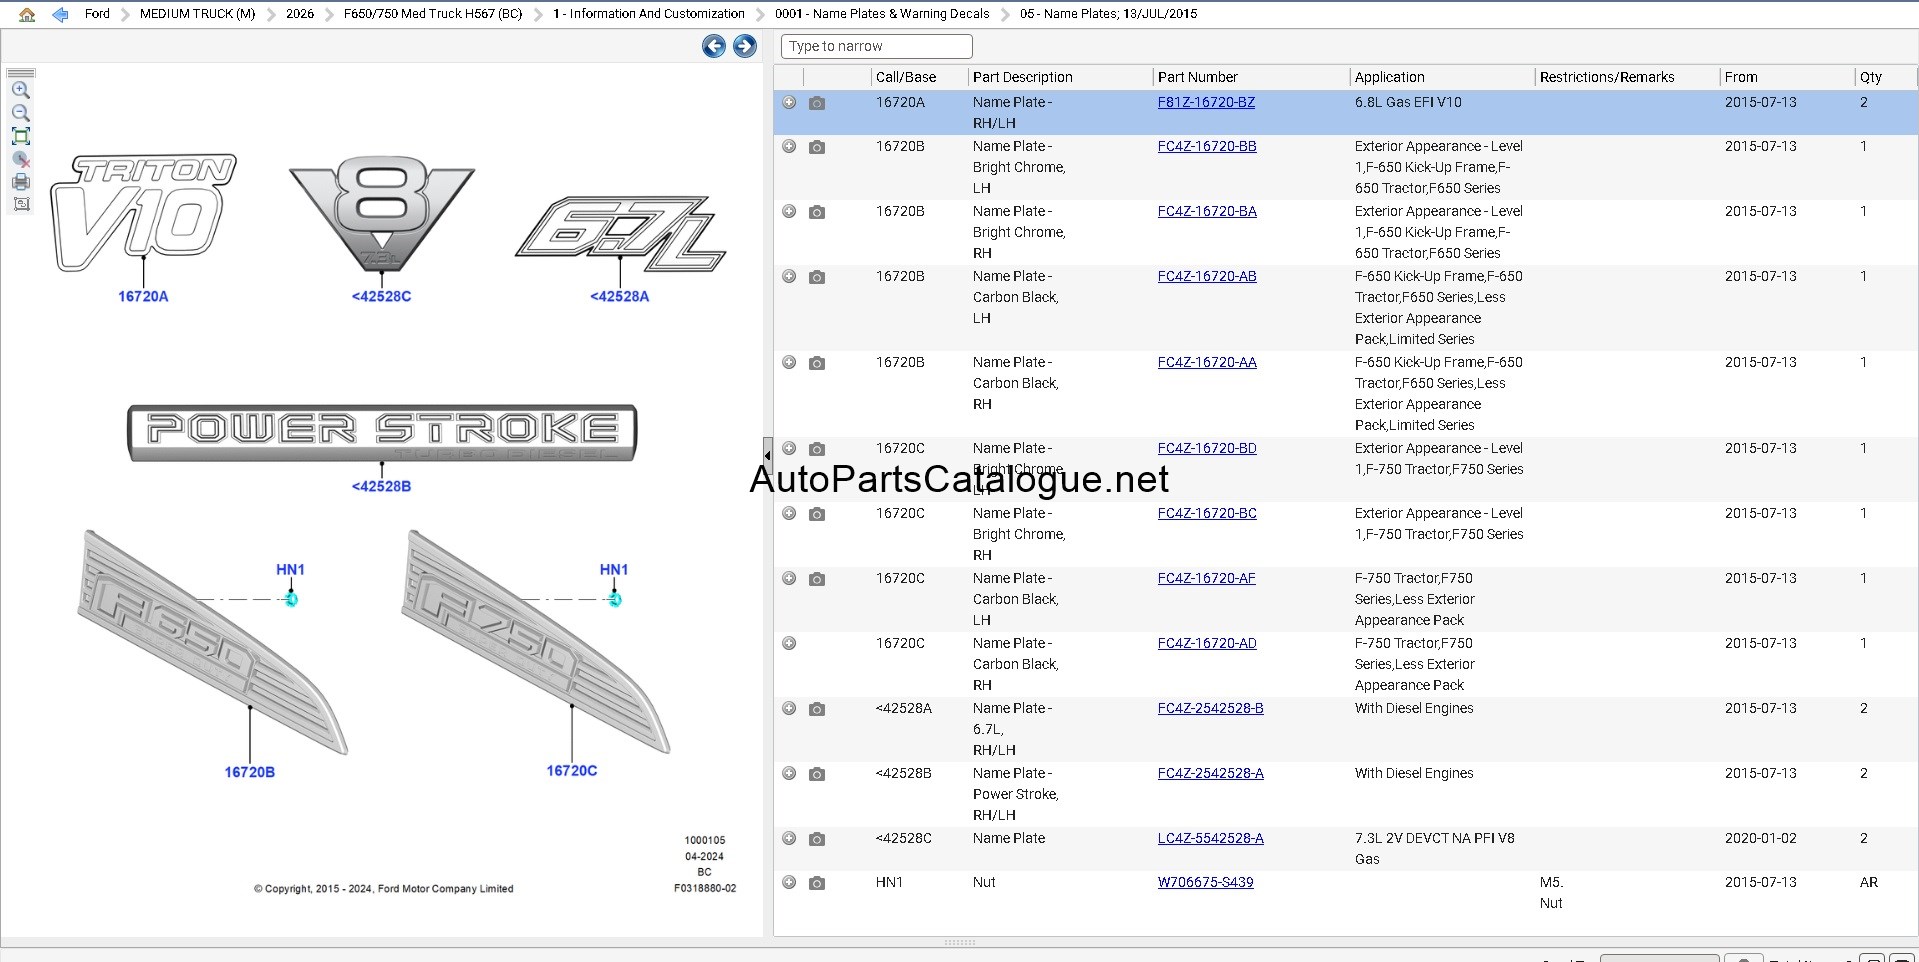Viewport: 1919px width, 962px height.
Task: Select callout <42528C under V8 emblem
Action: click(381, 296)
